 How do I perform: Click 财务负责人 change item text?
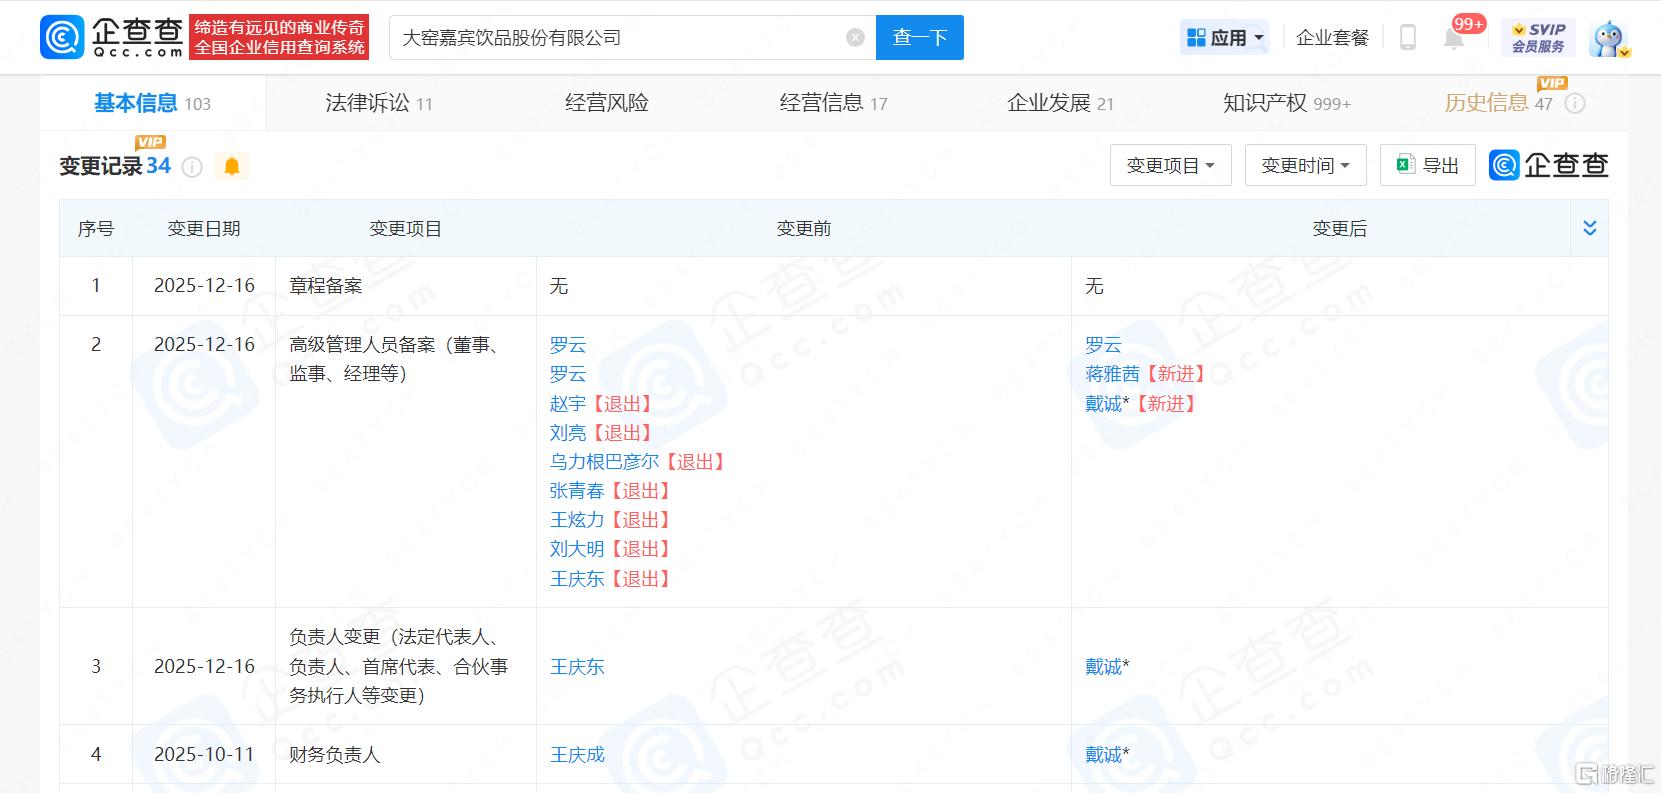[335, 755]
